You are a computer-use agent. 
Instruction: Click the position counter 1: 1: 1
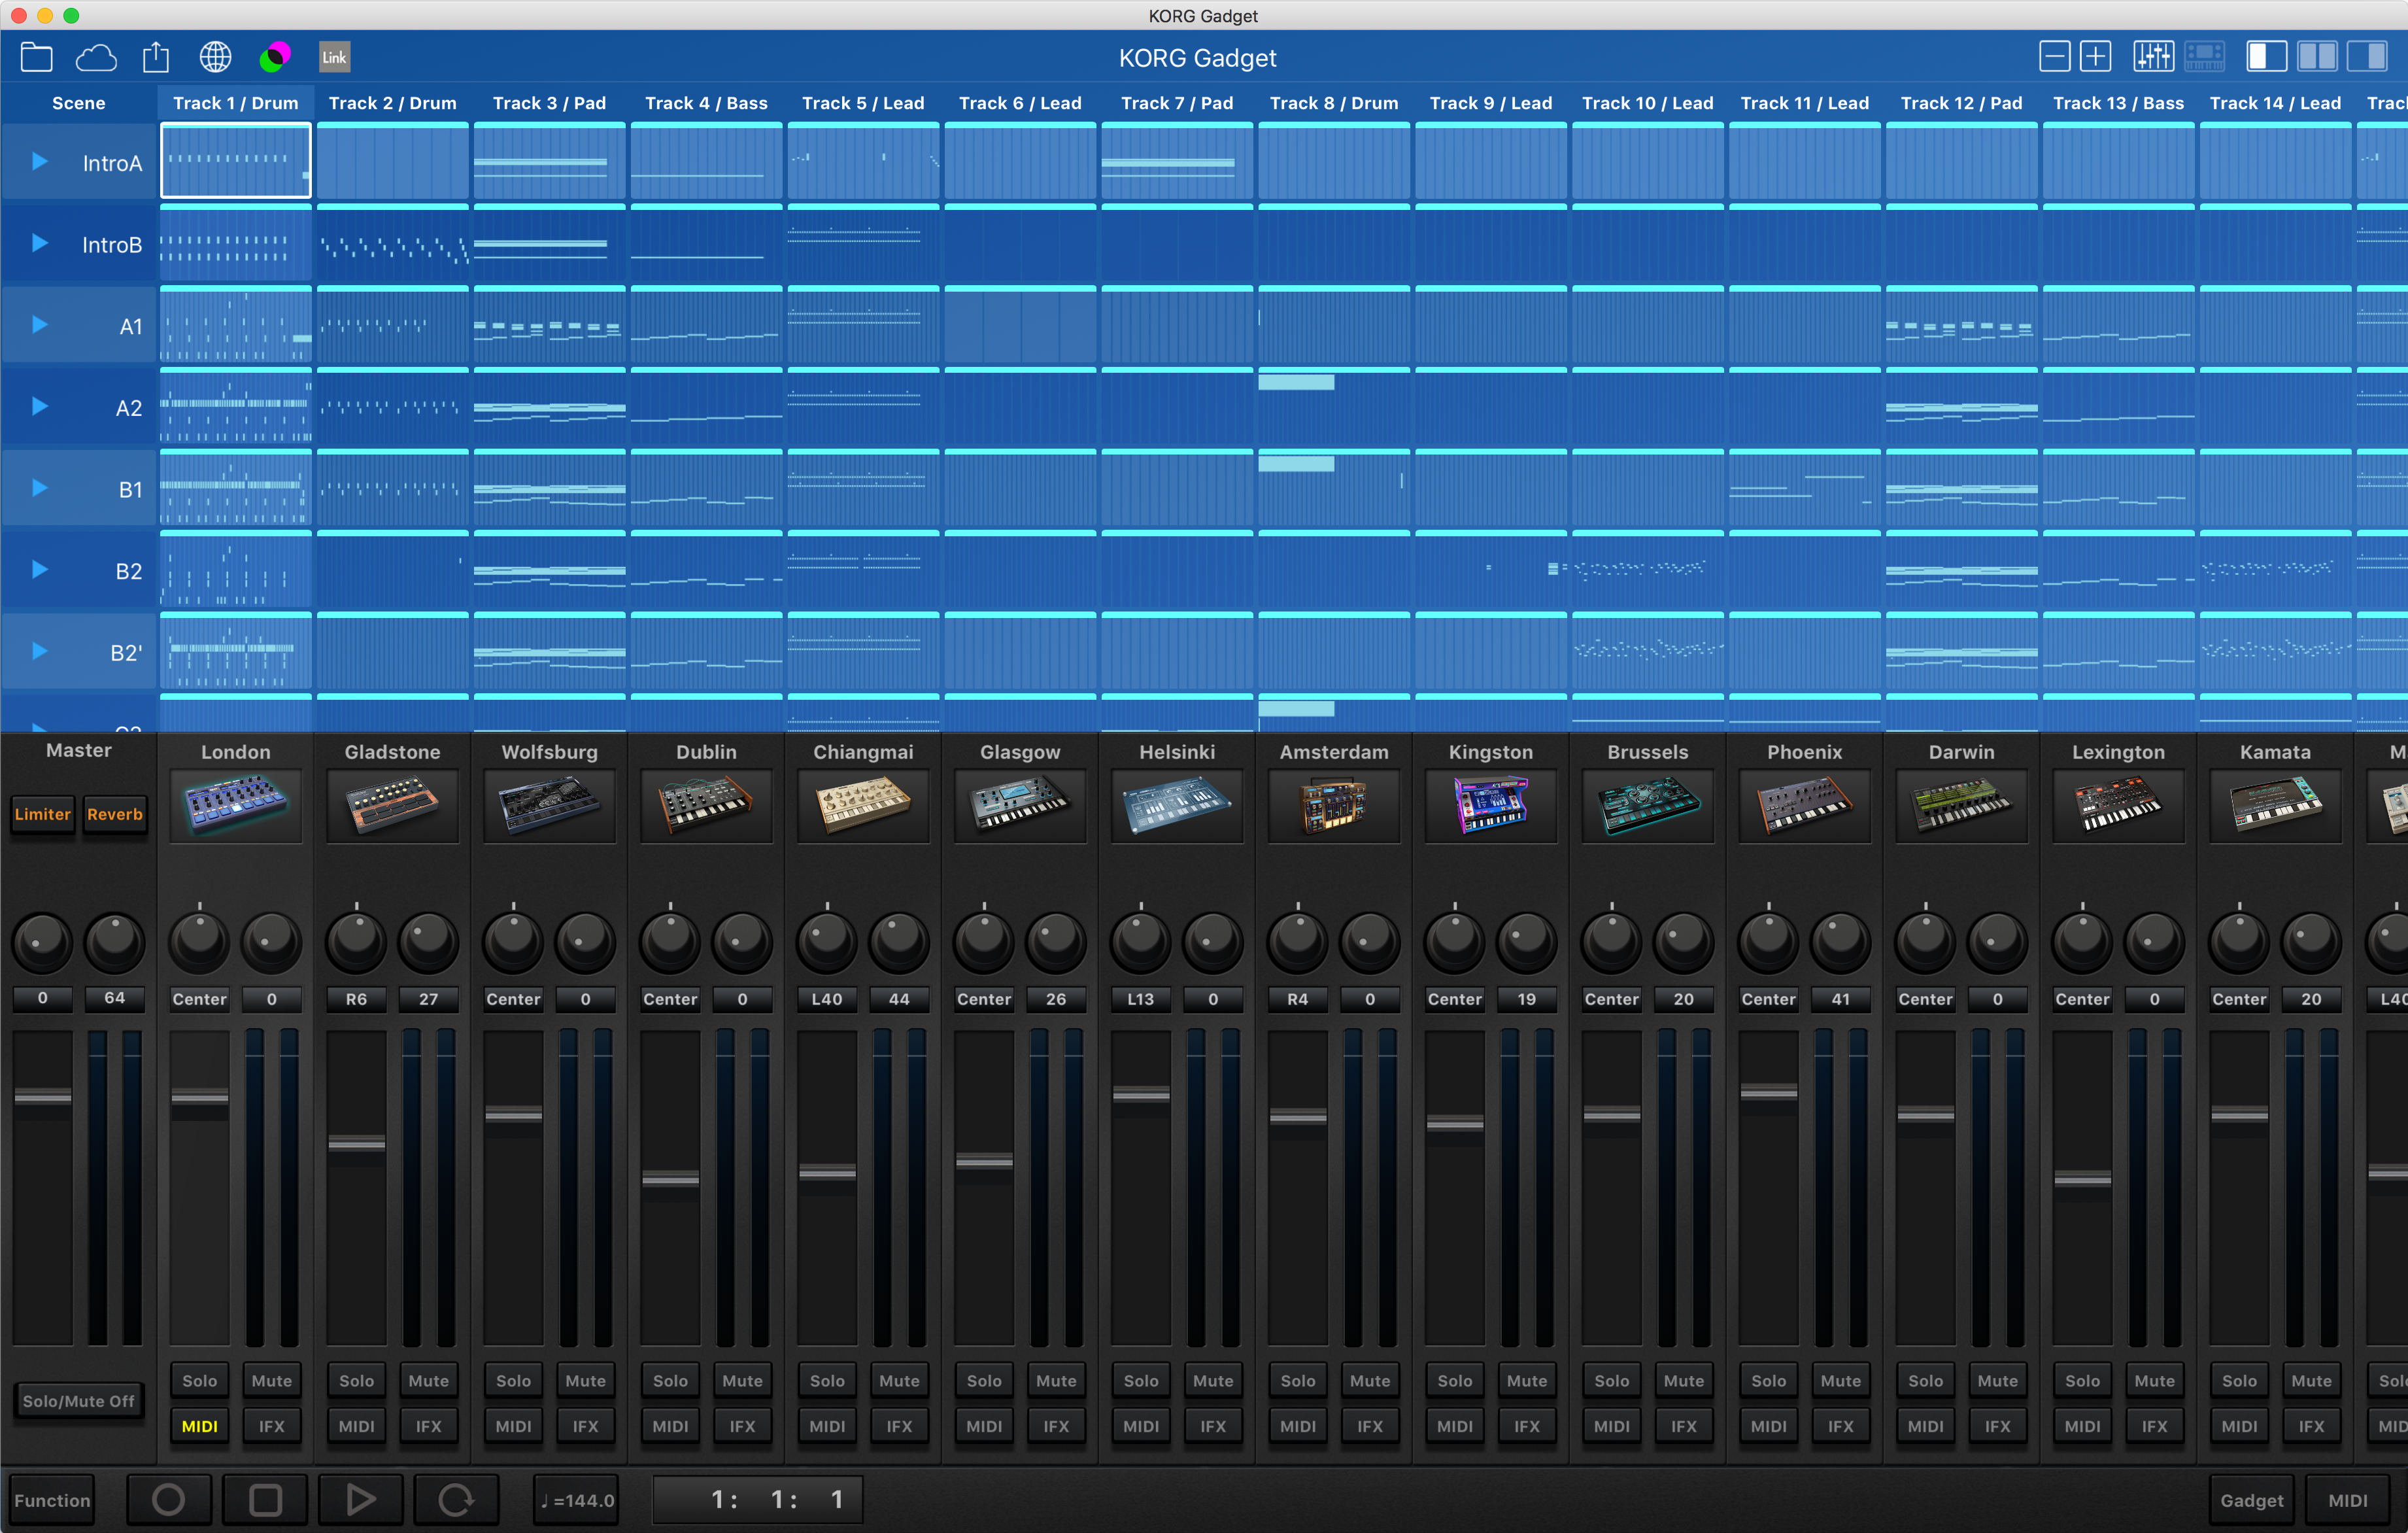point(757,1500)
